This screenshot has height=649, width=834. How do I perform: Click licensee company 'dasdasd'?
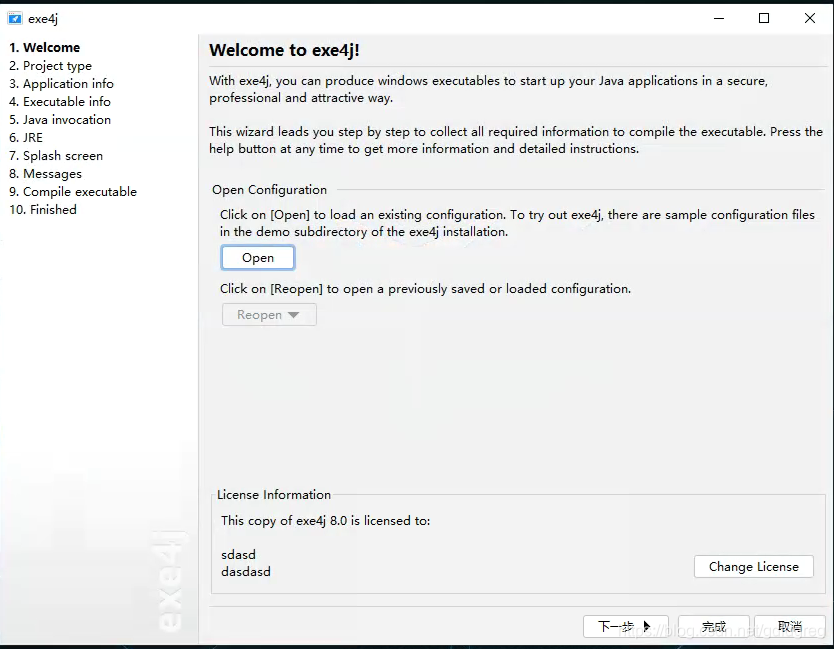pyautogui.click(x=246, y=572)
